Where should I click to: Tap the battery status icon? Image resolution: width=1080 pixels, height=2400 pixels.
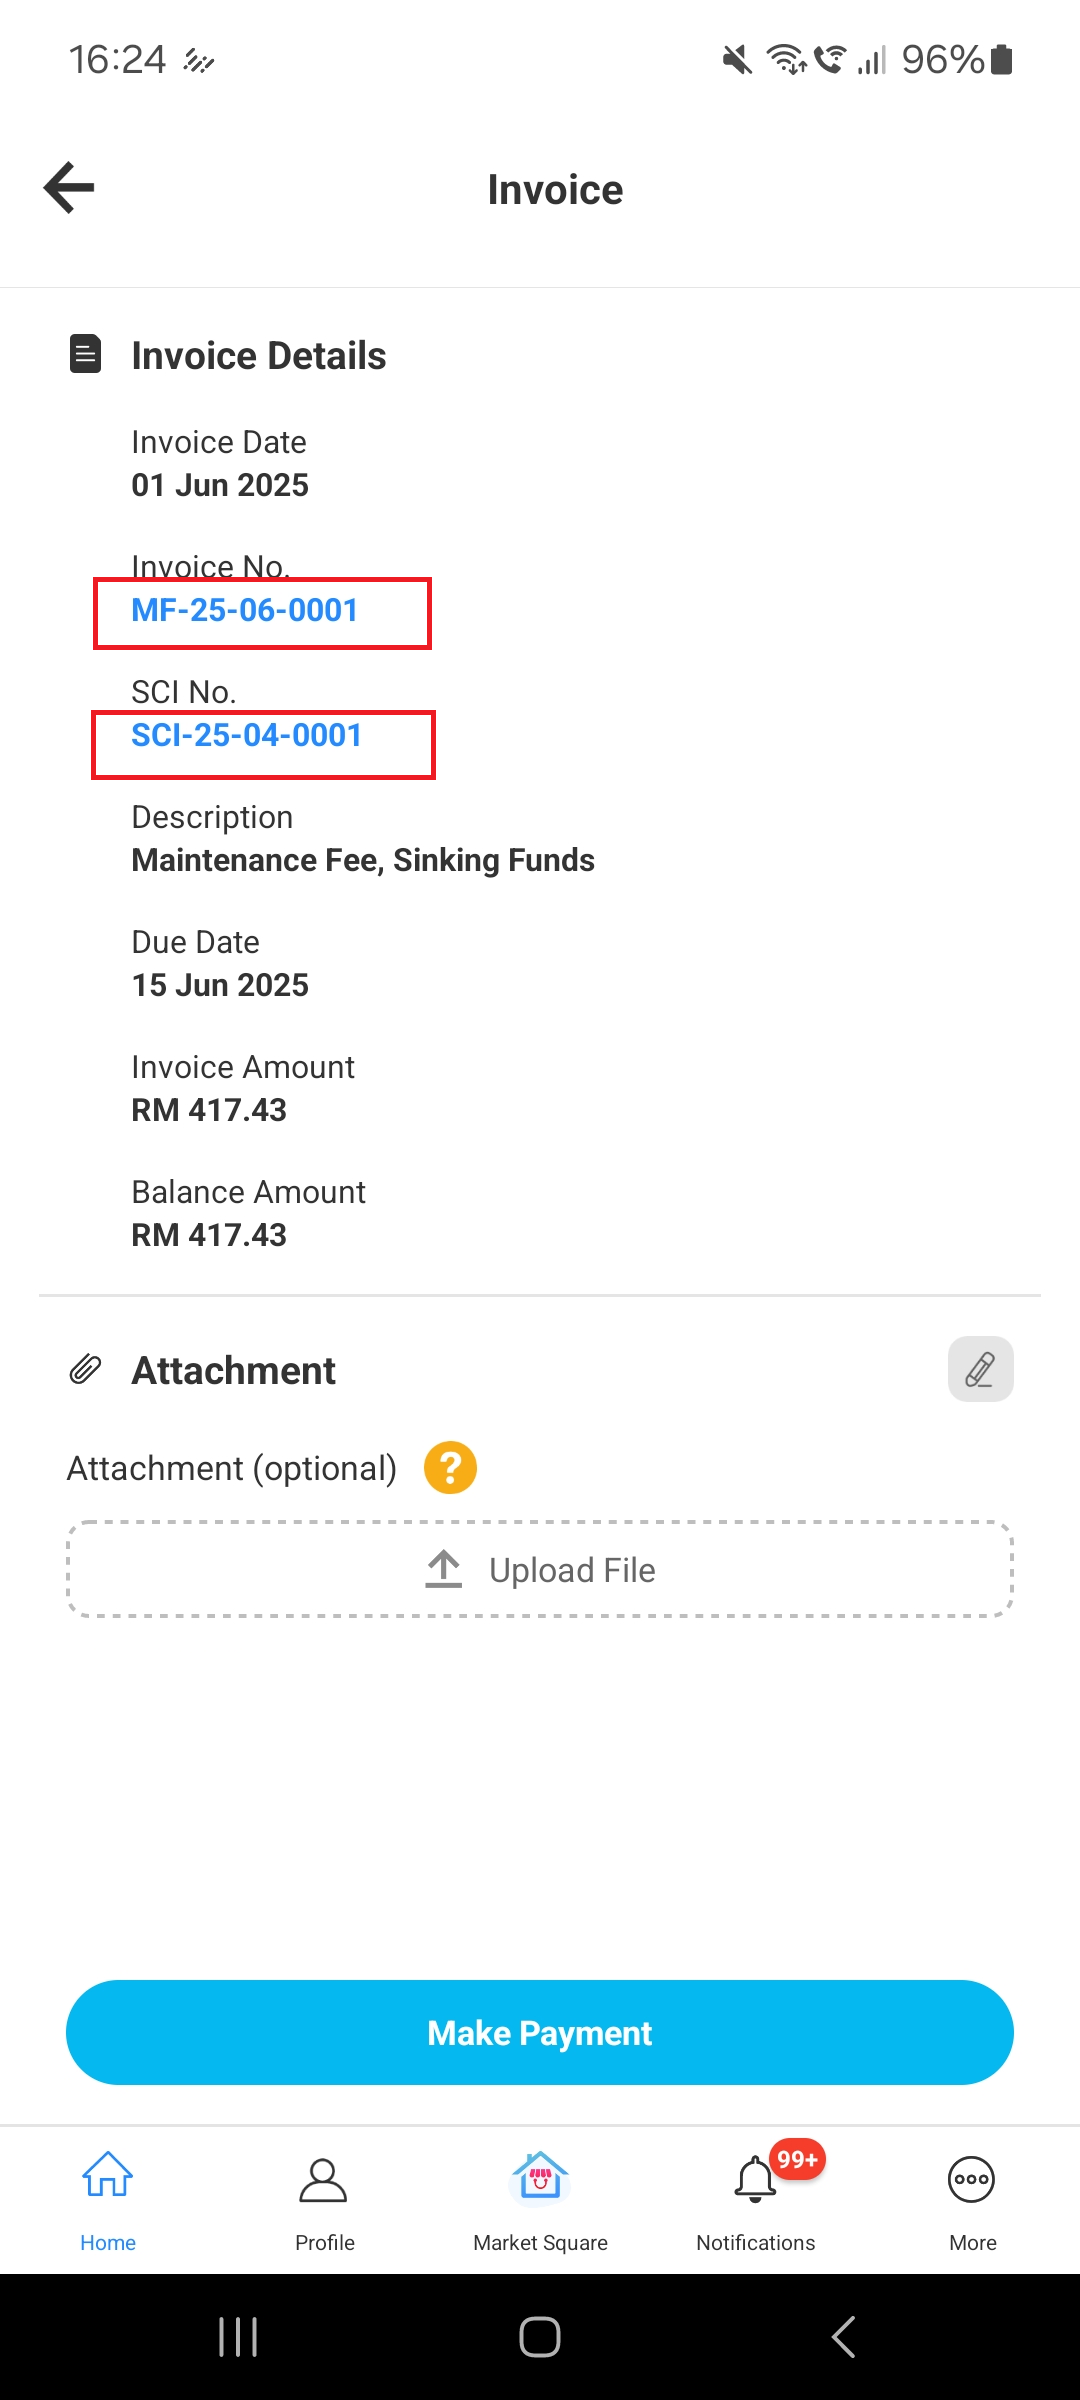[x=1001, y=60]
